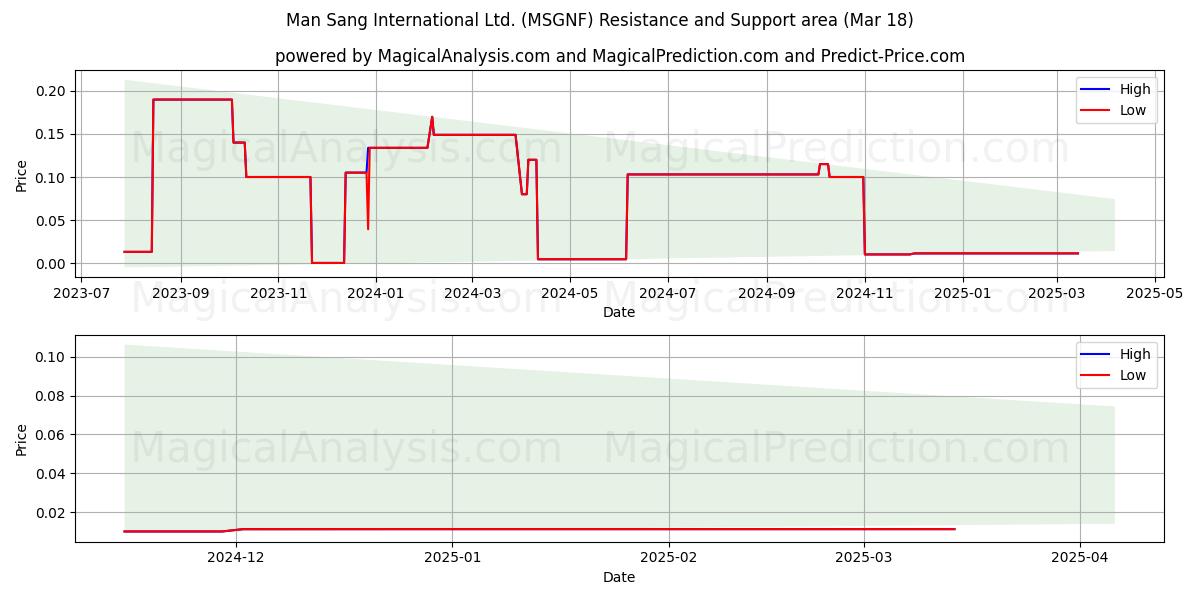This screenshot has height=600, width=1200.
Task: Click the 'Date' axis label under the top chart
Action: pos(619,312)
